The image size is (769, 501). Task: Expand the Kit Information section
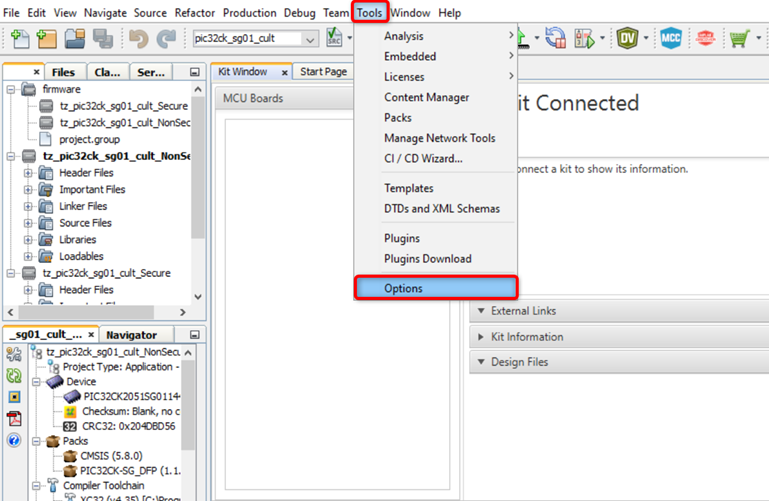[481, 337]
